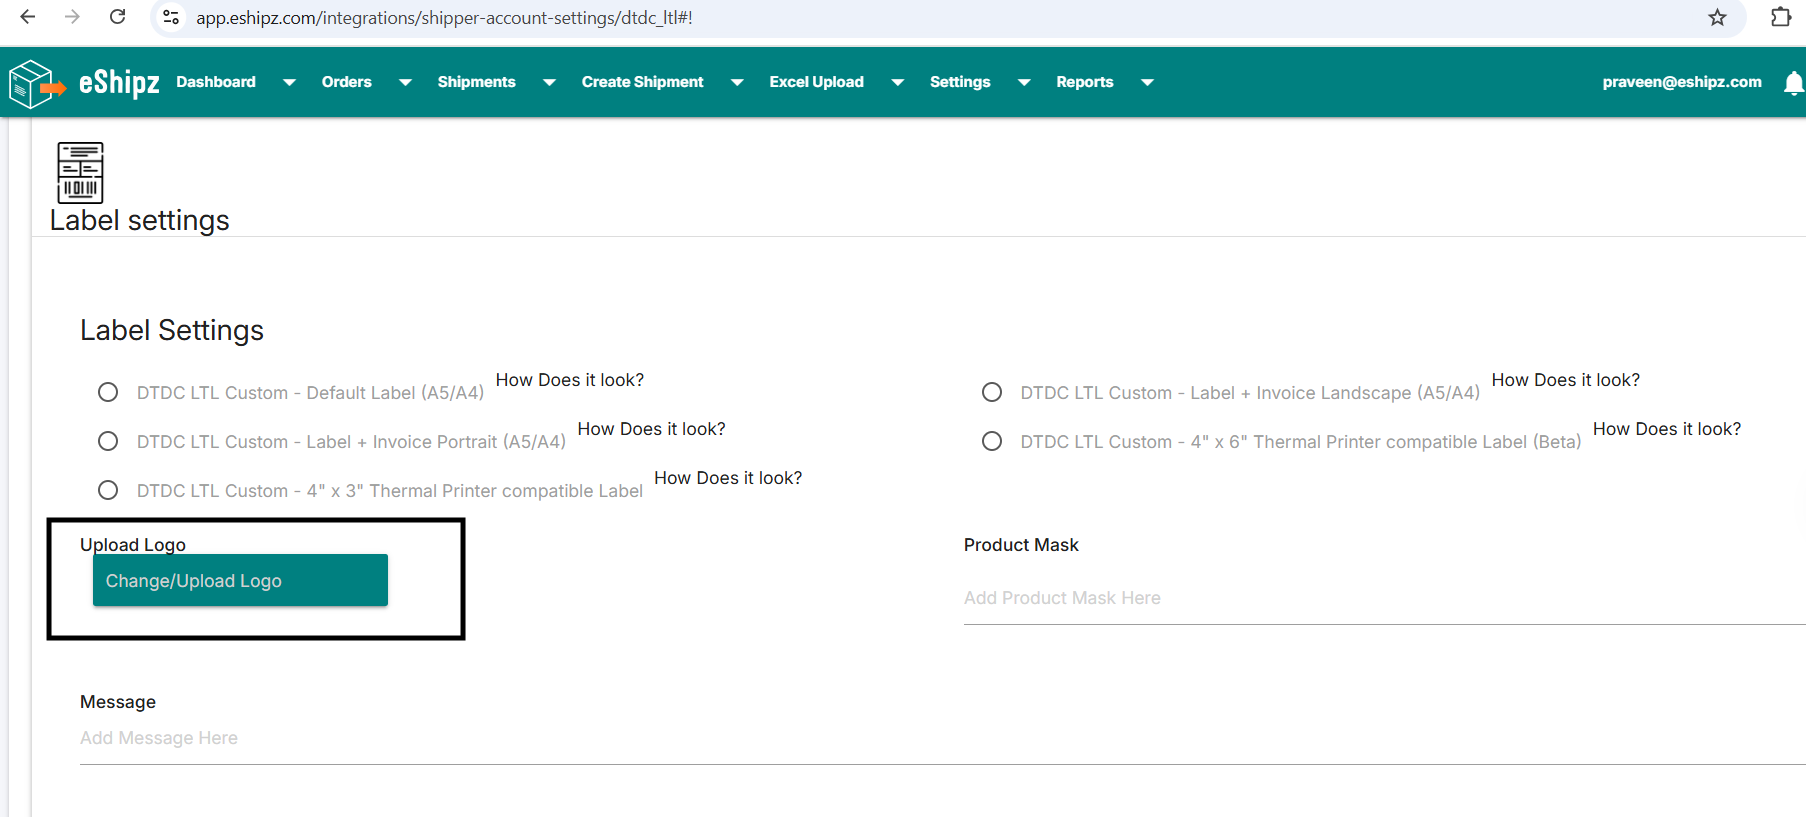Bookmark this page with the star icon
Screen dimensions: 1806x817
click(x=1717, y=17)
